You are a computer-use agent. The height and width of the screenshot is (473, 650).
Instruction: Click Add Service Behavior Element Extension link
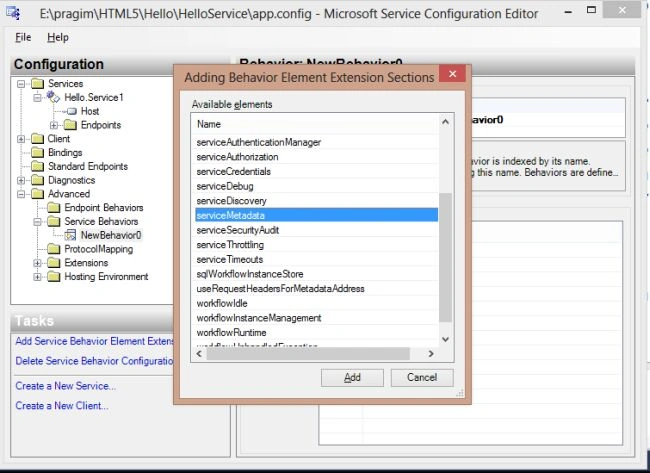click(x=95, y=341)
